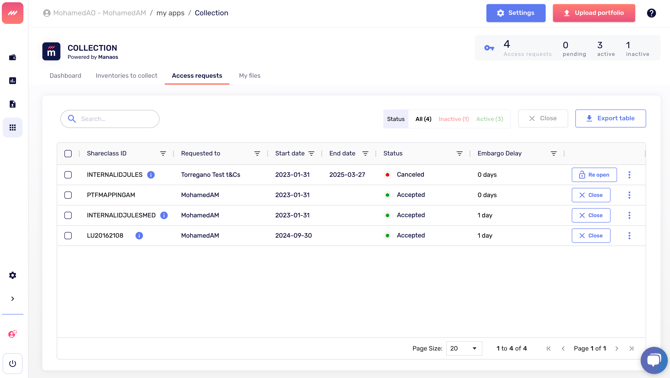Click the power logout icon
Viewport: 670px width, 378px height.
(12, 363)
